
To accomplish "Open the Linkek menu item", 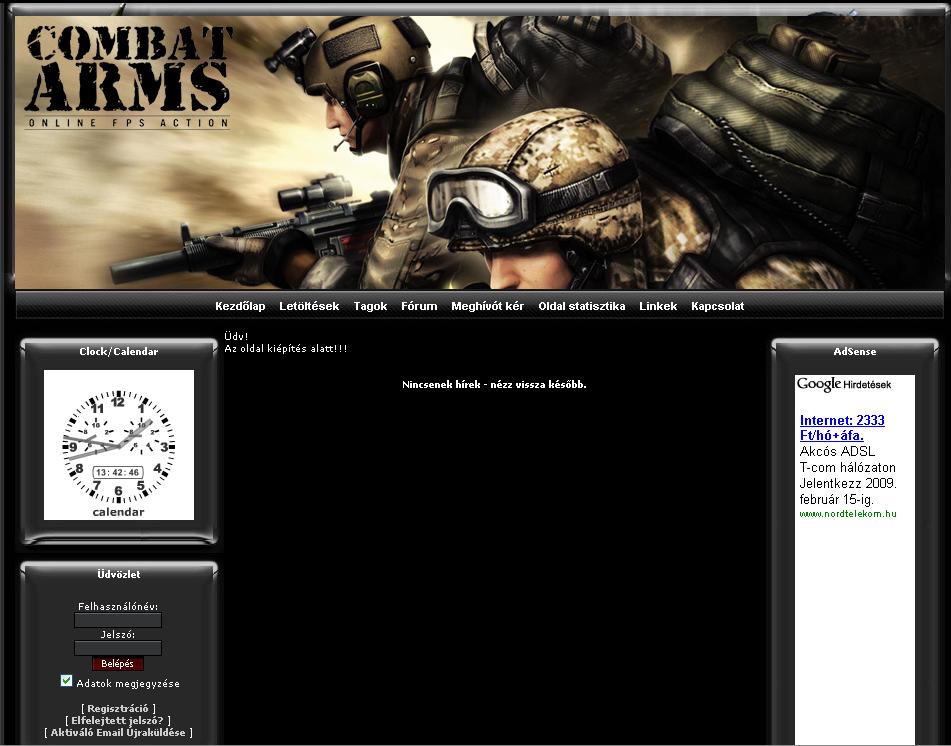I will pos(658,306).
